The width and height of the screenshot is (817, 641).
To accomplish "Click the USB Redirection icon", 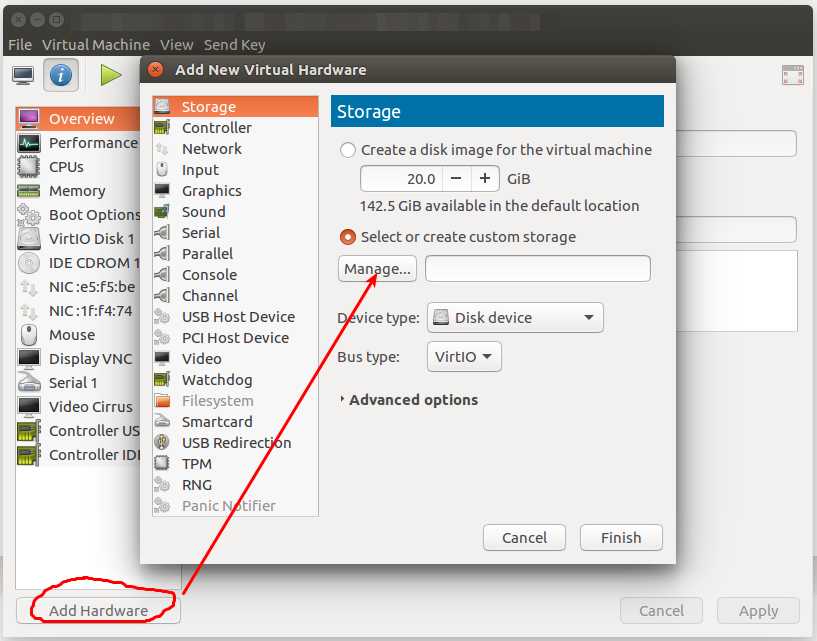I will (x=162, y=442).
